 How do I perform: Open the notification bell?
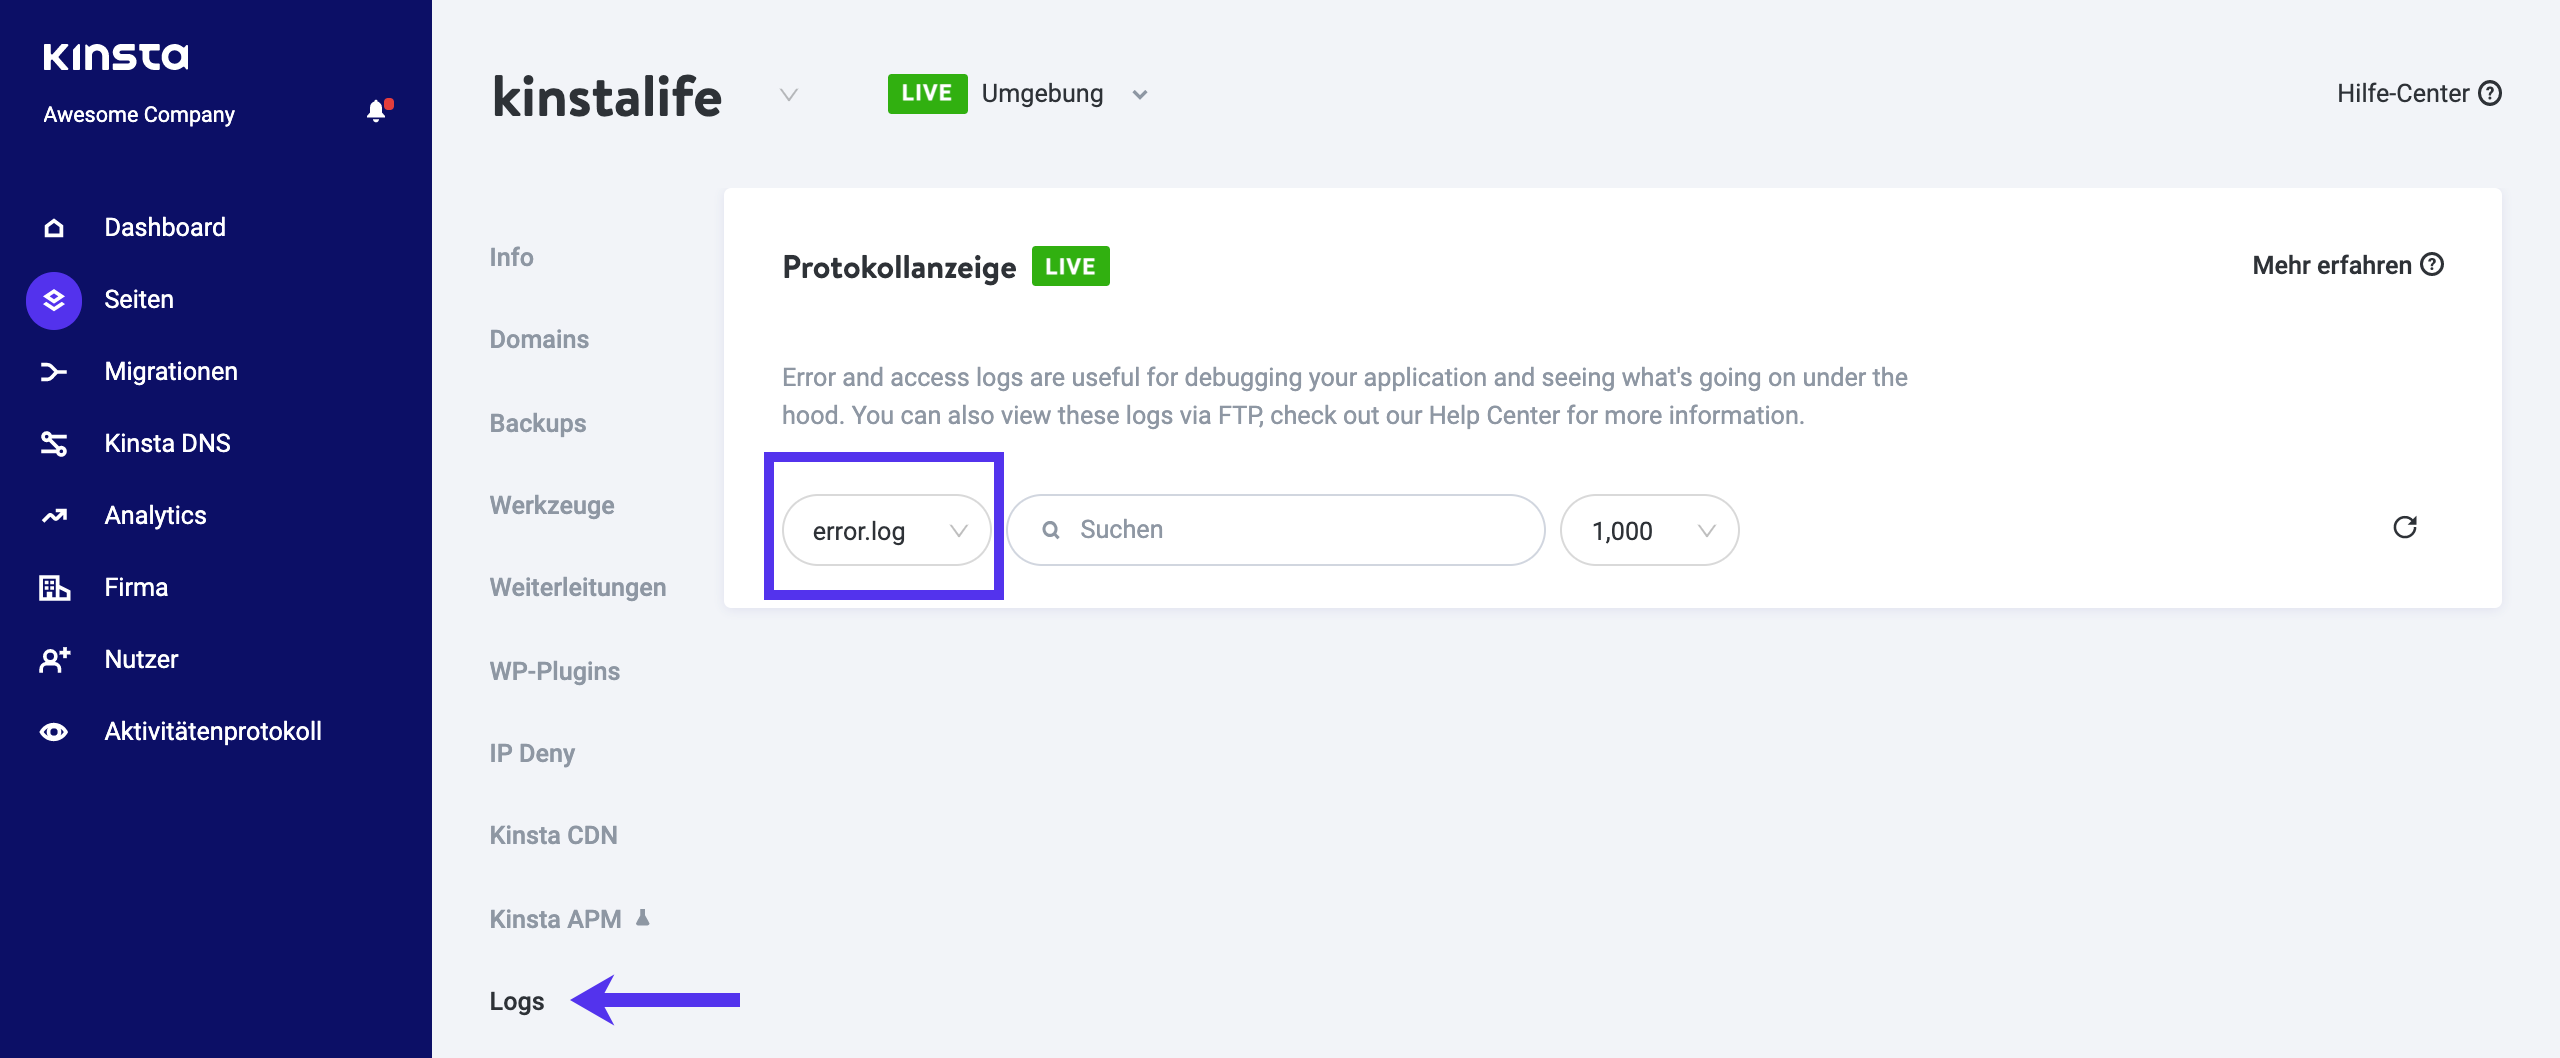click(x=378, y=110)
